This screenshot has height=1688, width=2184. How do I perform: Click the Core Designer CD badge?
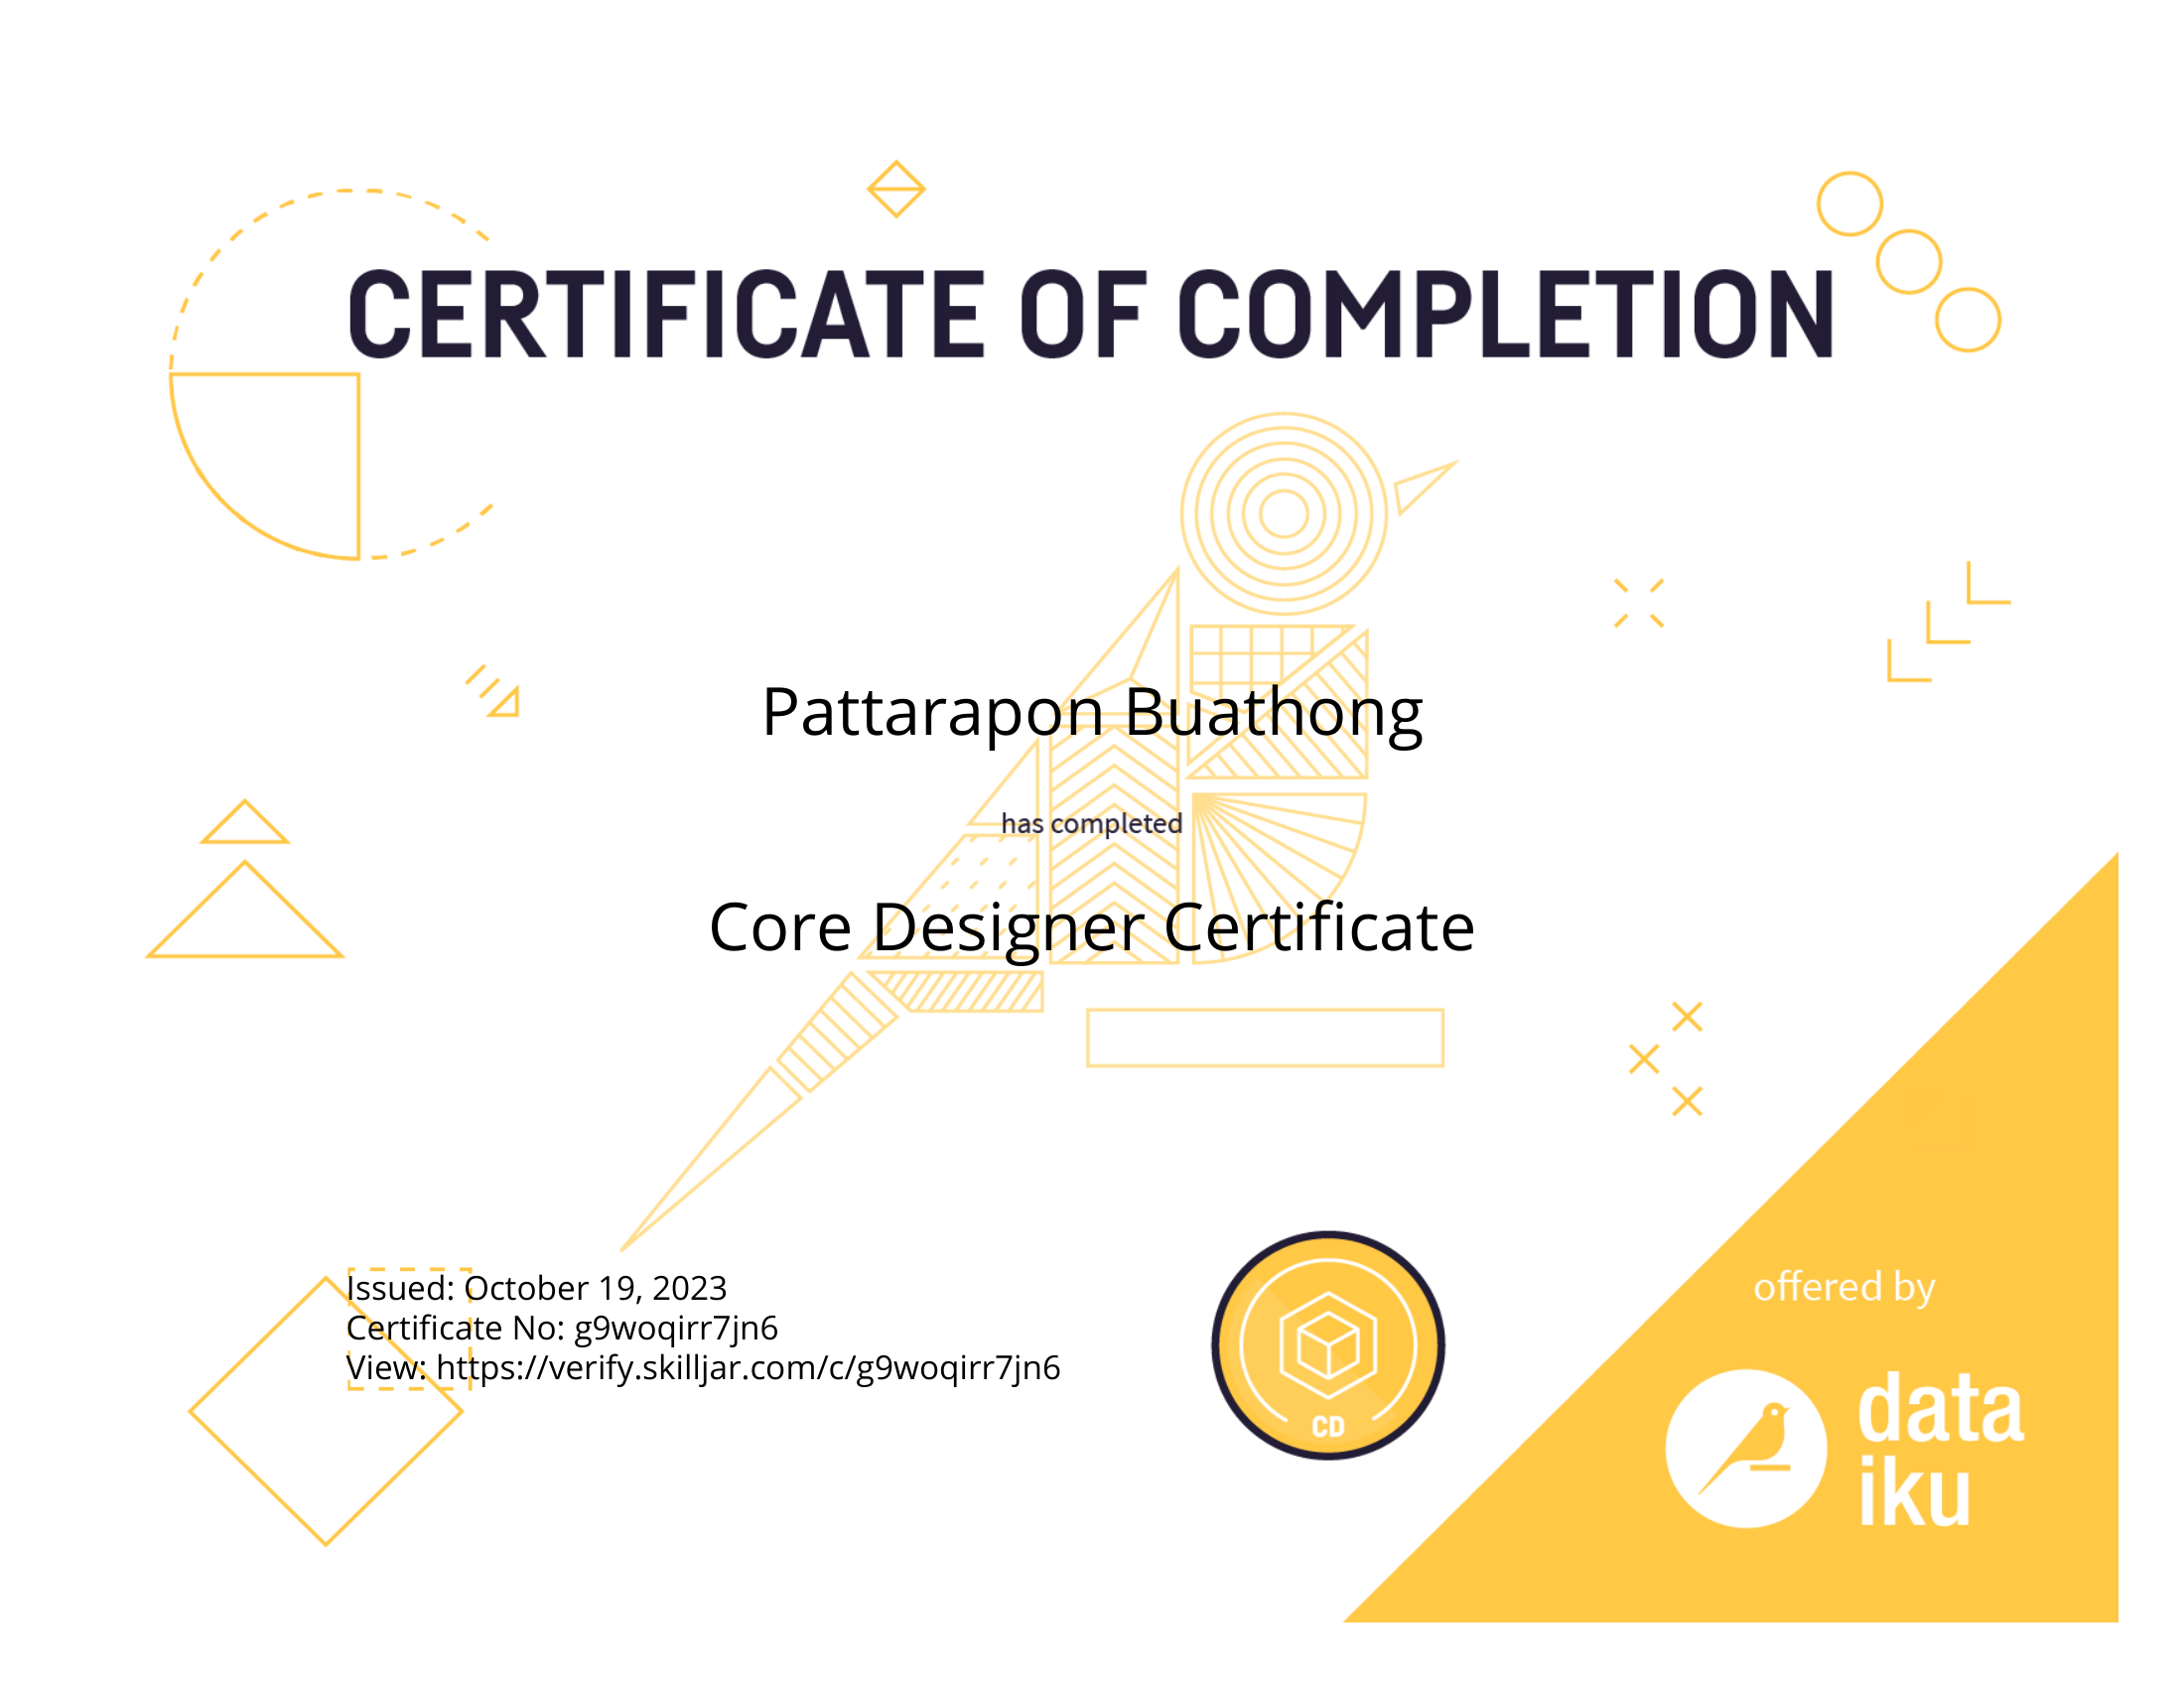coord(1328,1346)
